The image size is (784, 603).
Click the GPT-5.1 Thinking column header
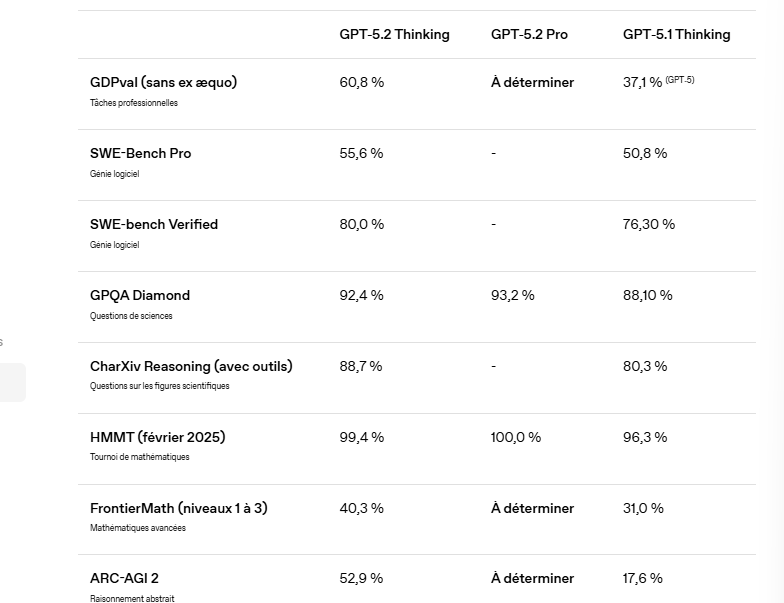pos(676,34)
